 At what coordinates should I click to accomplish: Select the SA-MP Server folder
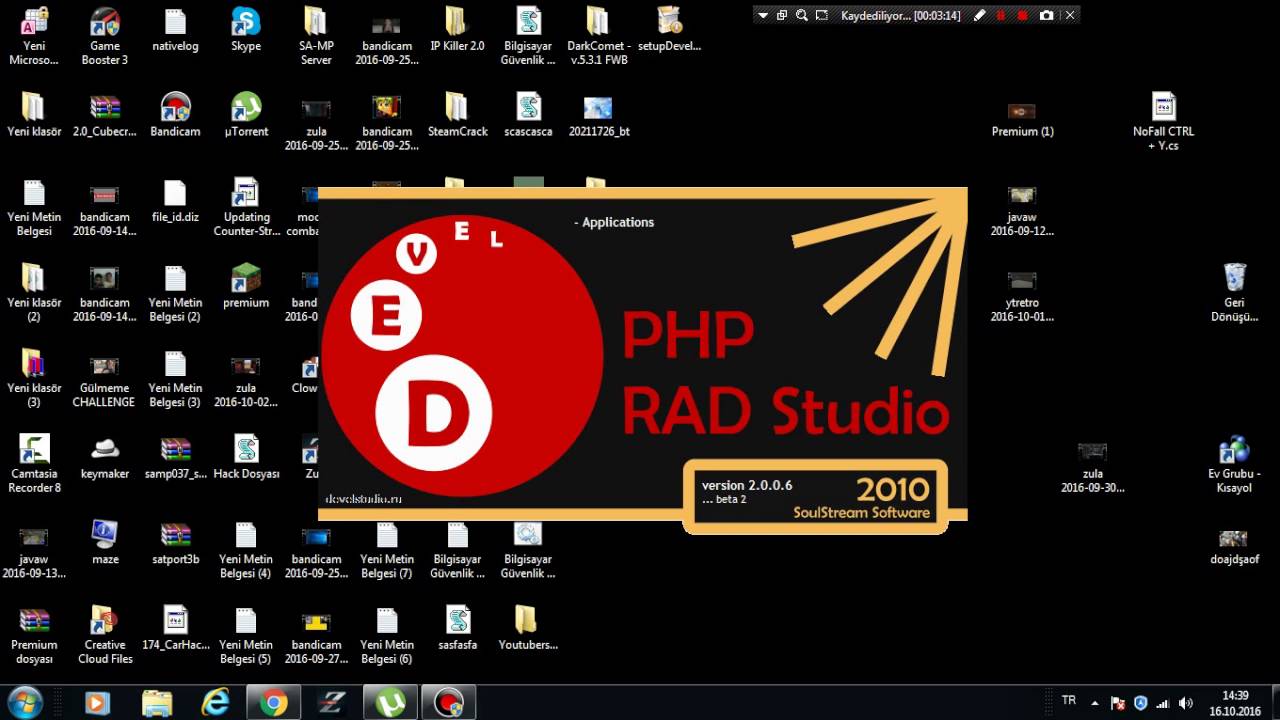click(x=316, y=36)
